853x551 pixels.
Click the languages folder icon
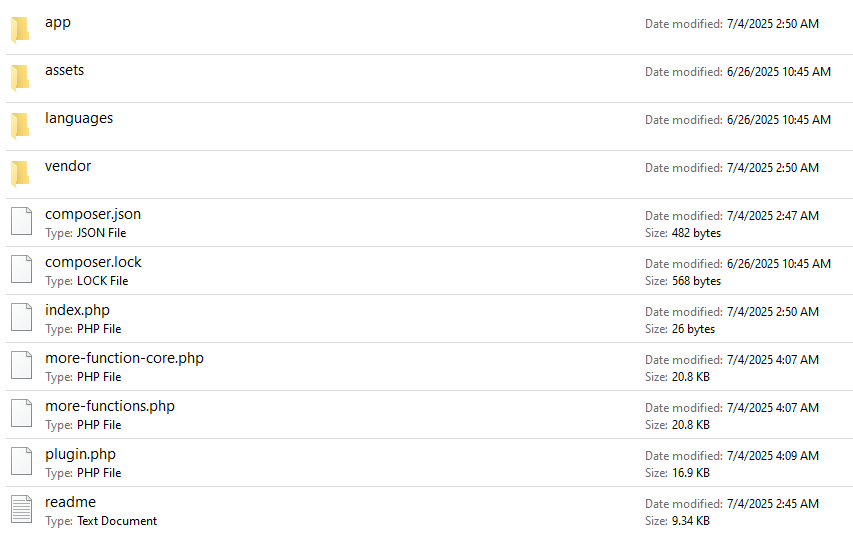coord(20,125)
